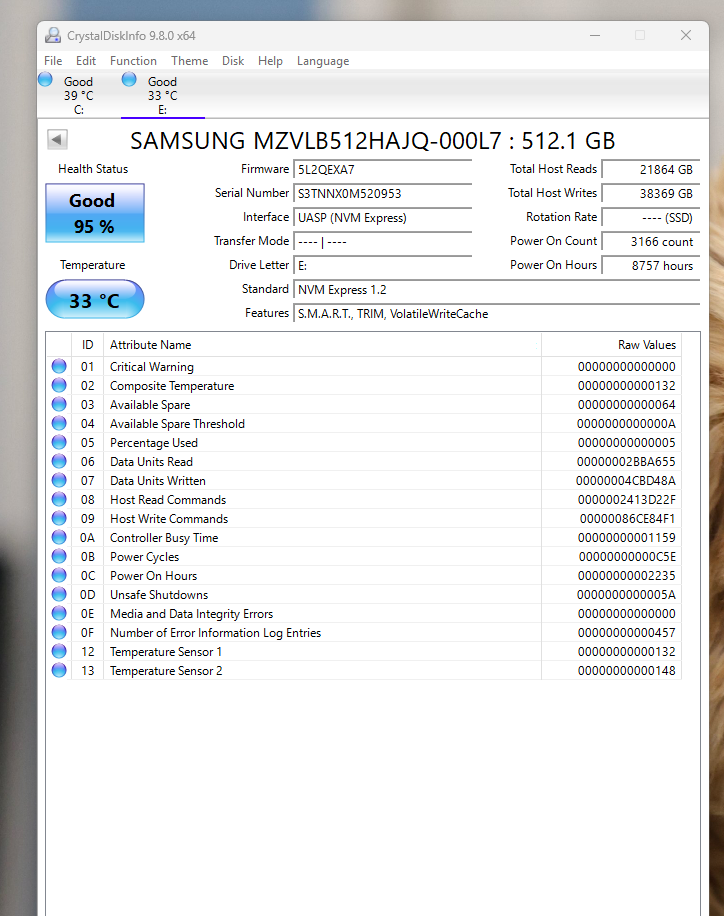Click status orb for Host Write Commands
724x916 pixels.
tap(59, 518)
